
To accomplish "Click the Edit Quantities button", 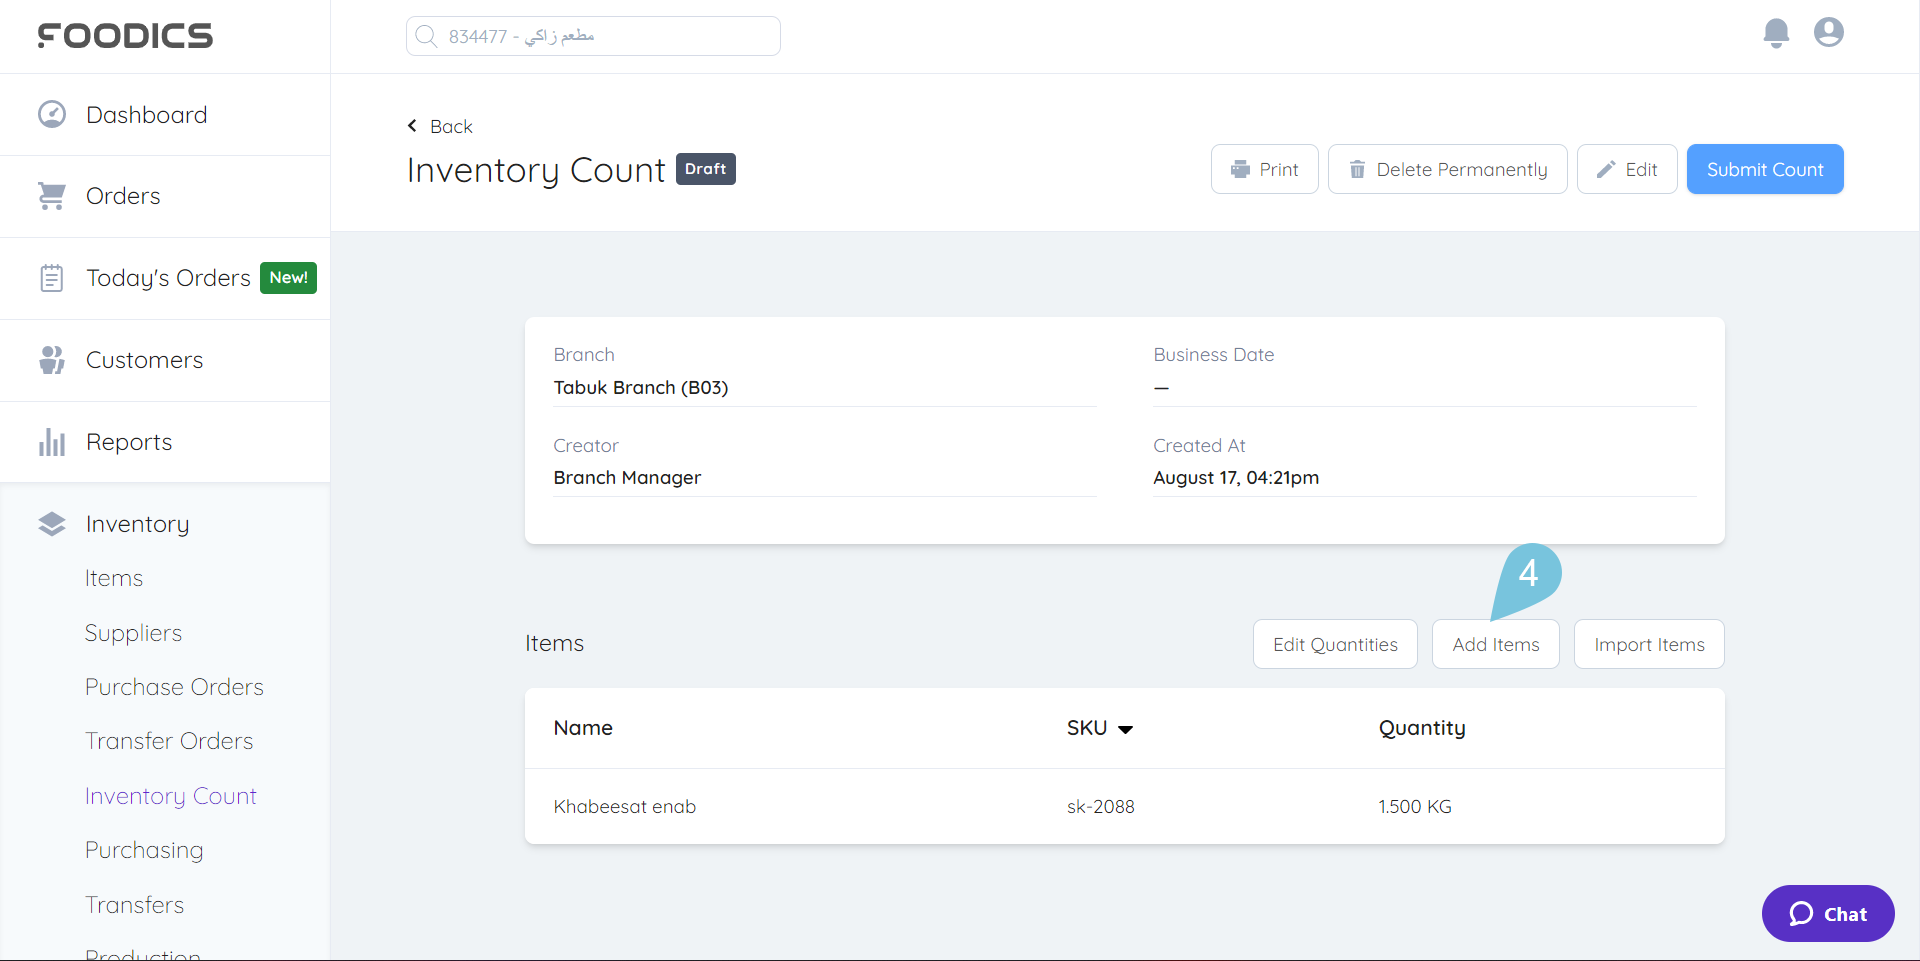I will click(1335, 644).
